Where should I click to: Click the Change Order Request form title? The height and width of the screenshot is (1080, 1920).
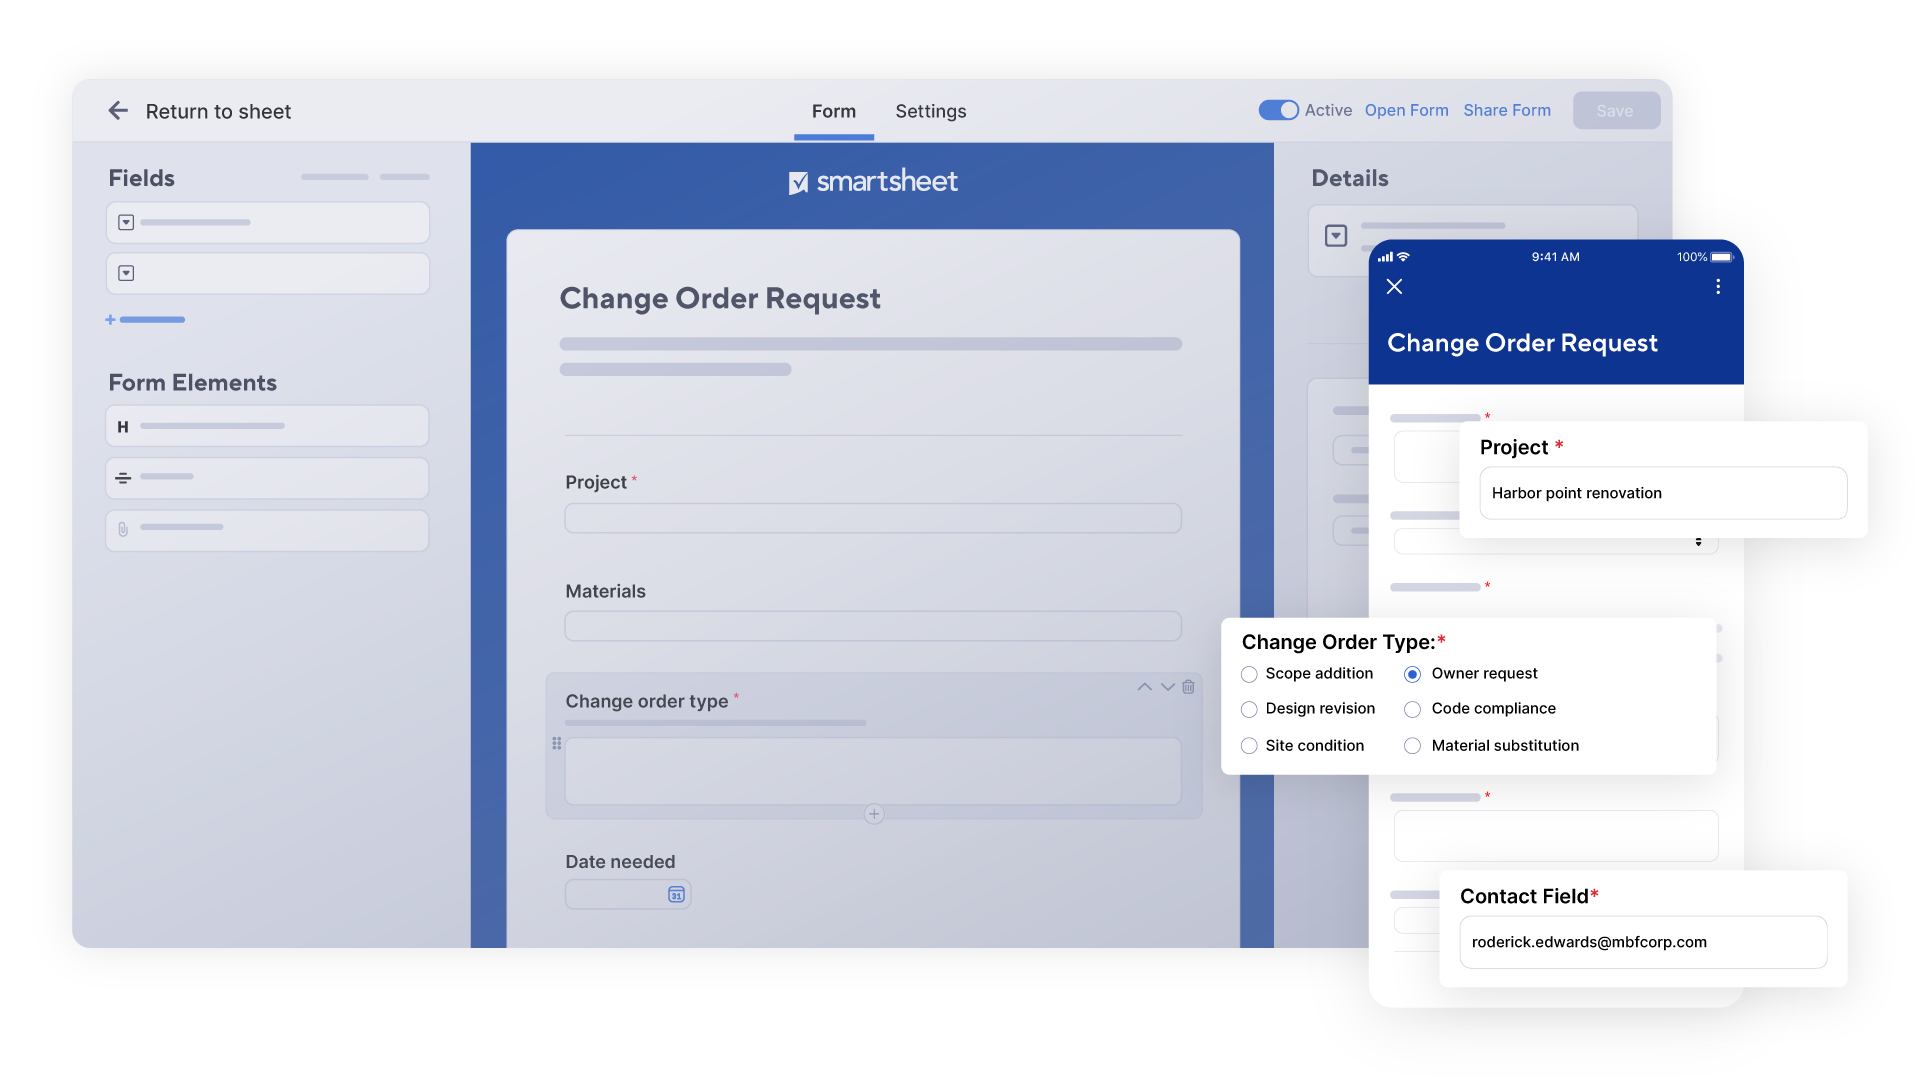pyautogui.click(x=720, y=298)
